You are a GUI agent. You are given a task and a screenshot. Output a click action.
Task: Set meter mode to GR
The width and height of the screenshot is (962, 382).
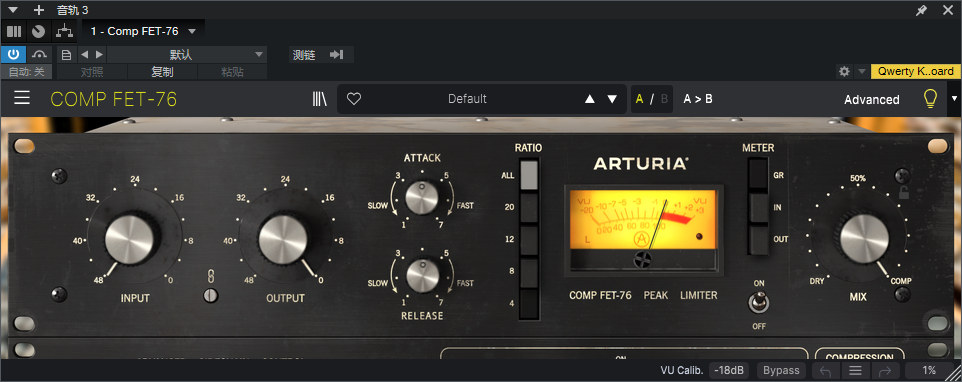[758, 175]
